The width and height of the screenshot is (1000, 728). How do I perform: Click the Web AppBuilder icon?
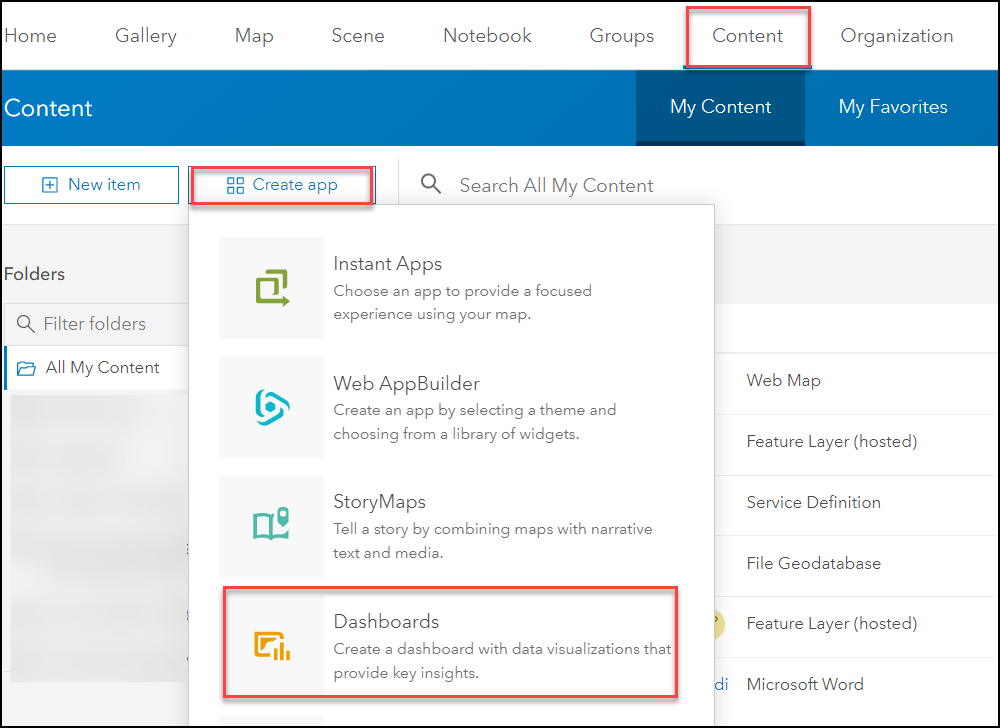[x=272, y=407]
